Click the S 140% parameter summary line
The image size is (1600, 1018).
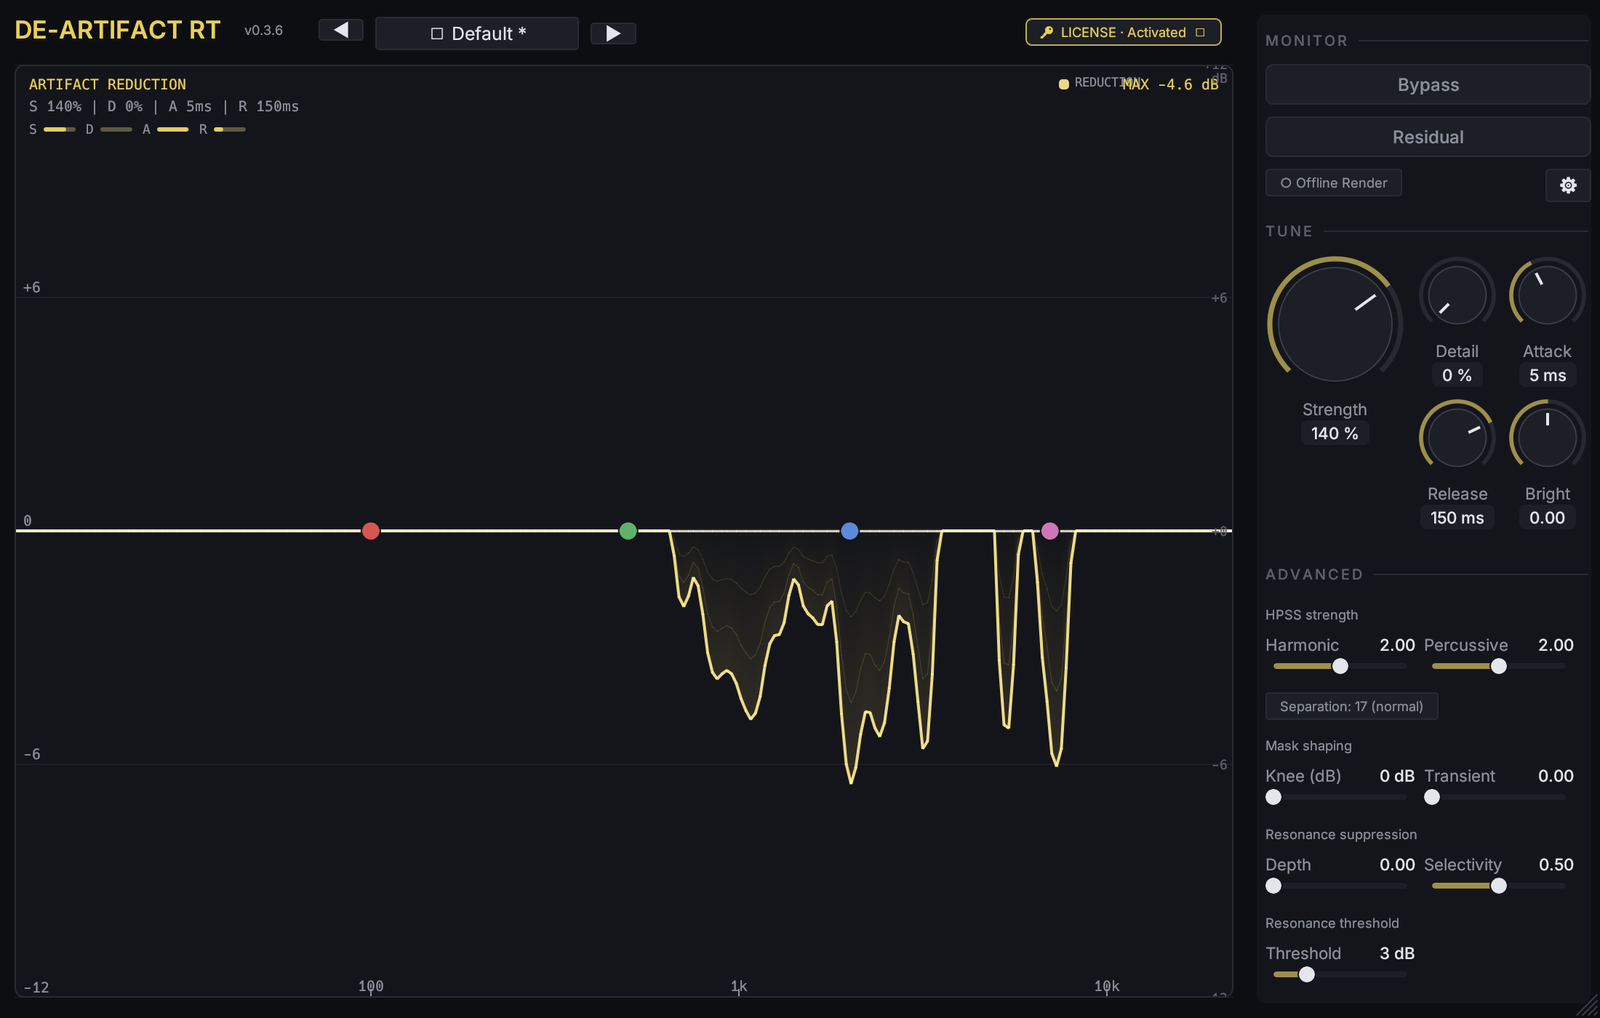(164, 107)
